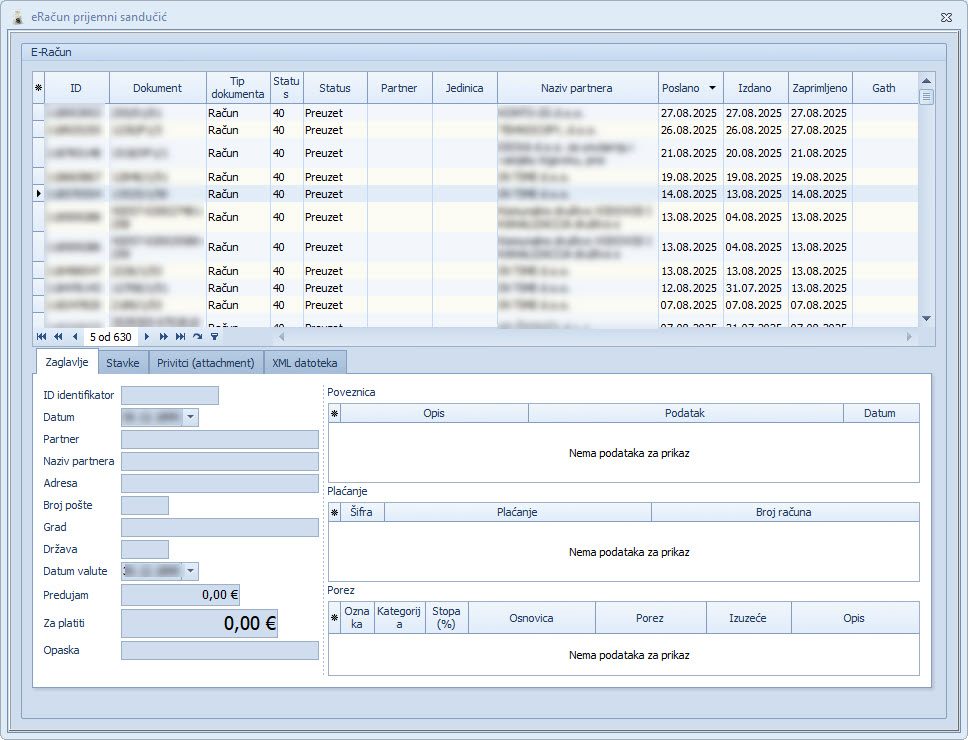Click the Naziv partnera column header
Viewport: 968px width, 740px height.
coord(577,88)
